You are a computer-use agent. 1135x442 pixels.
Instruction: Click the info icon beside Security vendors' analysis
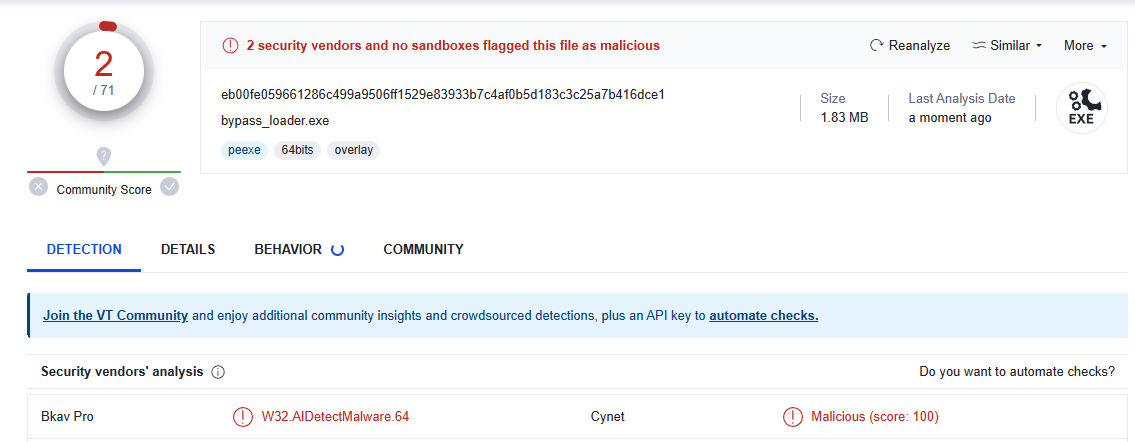[218, 372]
